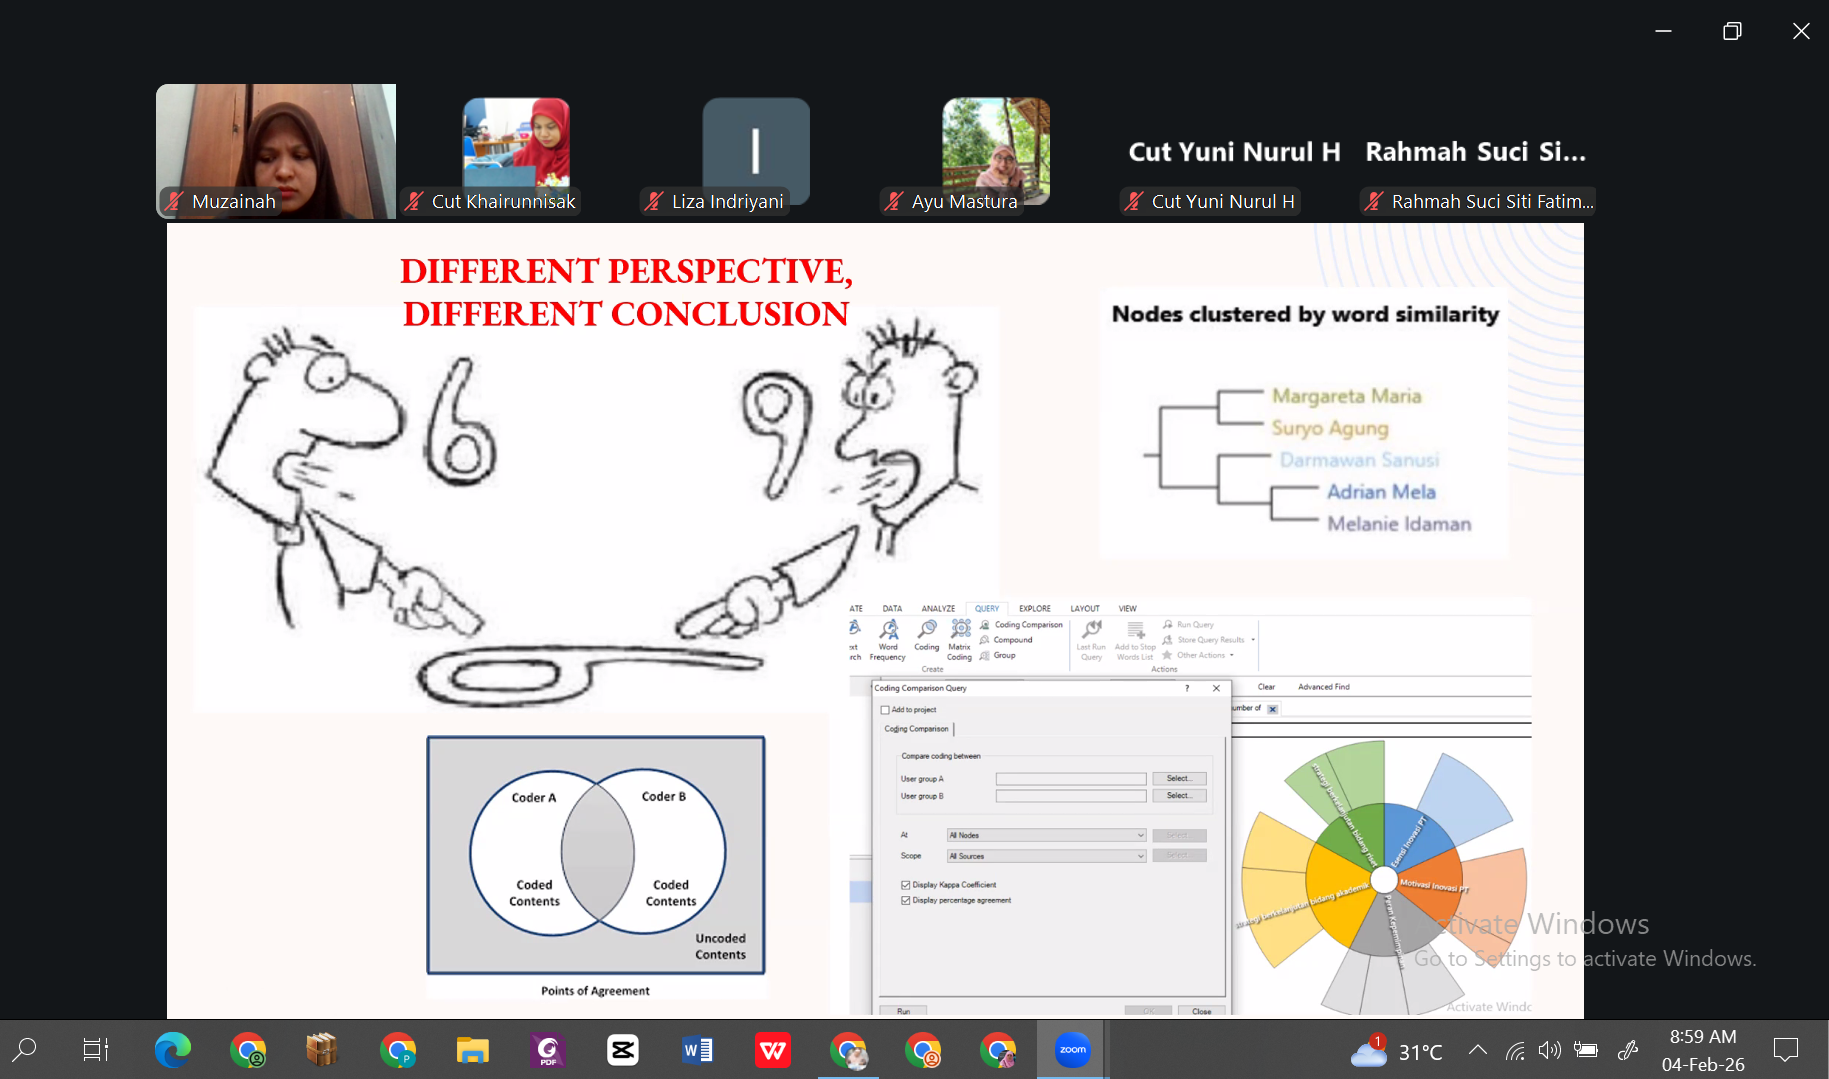Open the battery status tray icon
This screenshot has width=1829, height=1079.
pos(1585,1050)
